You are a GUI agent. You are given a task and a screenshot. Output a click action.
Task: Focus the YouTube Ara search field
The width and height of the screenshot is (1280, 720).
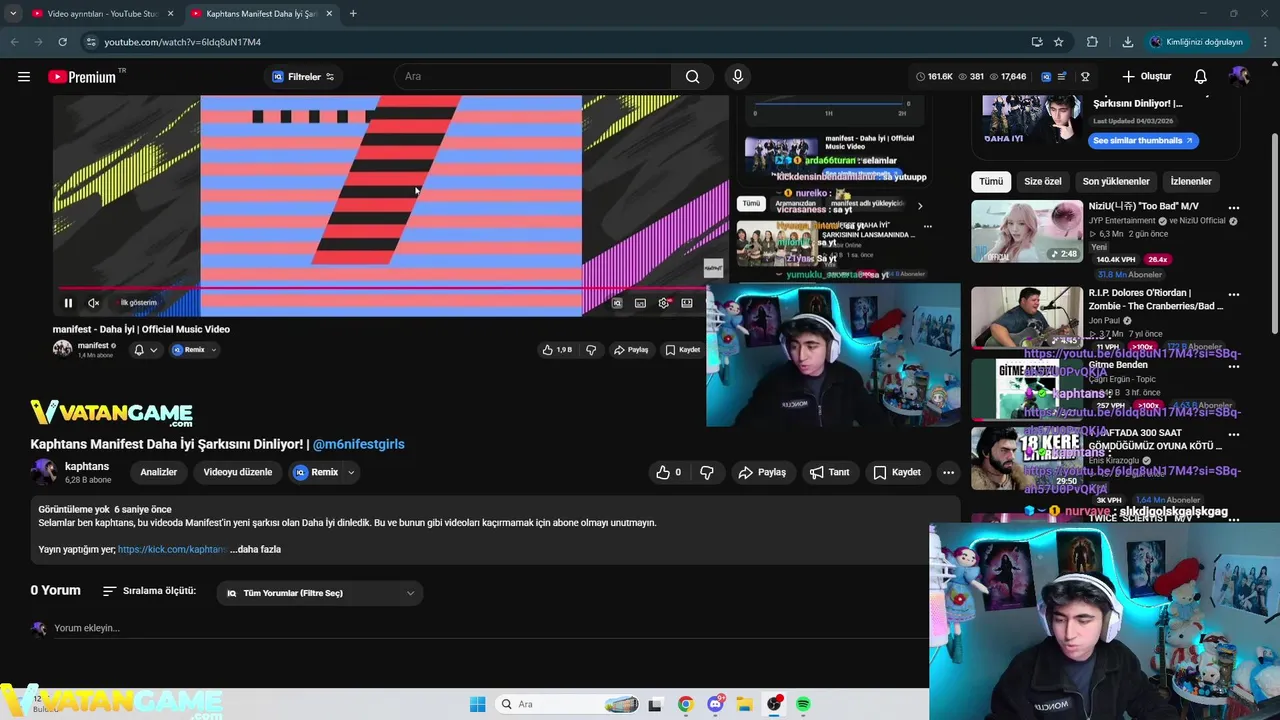(x=535, y=77)
